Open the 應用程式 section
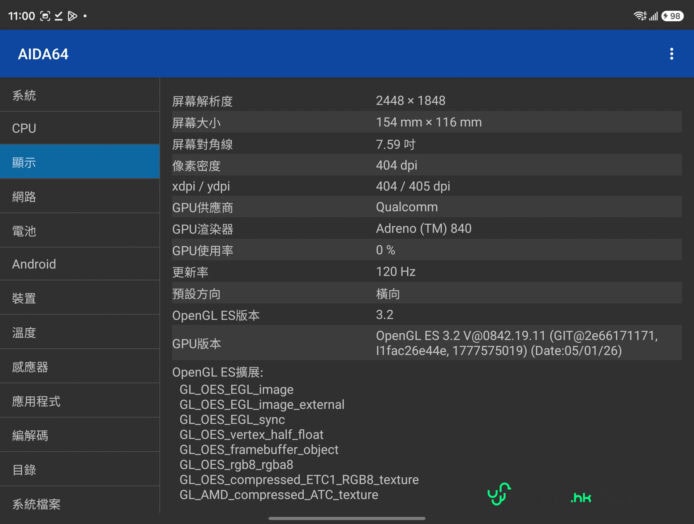This screenshot has width=694, height=524. pos(80,401)
